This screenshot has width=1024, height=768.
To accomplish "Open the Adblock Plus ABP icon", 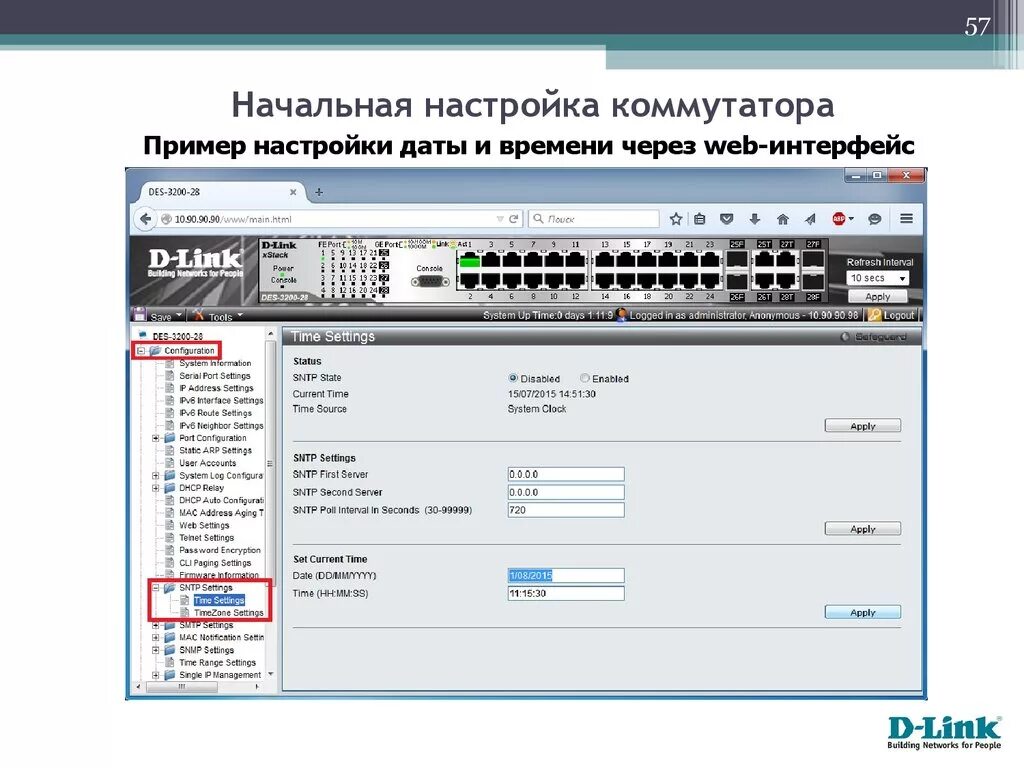I will (x=839, y=219).
